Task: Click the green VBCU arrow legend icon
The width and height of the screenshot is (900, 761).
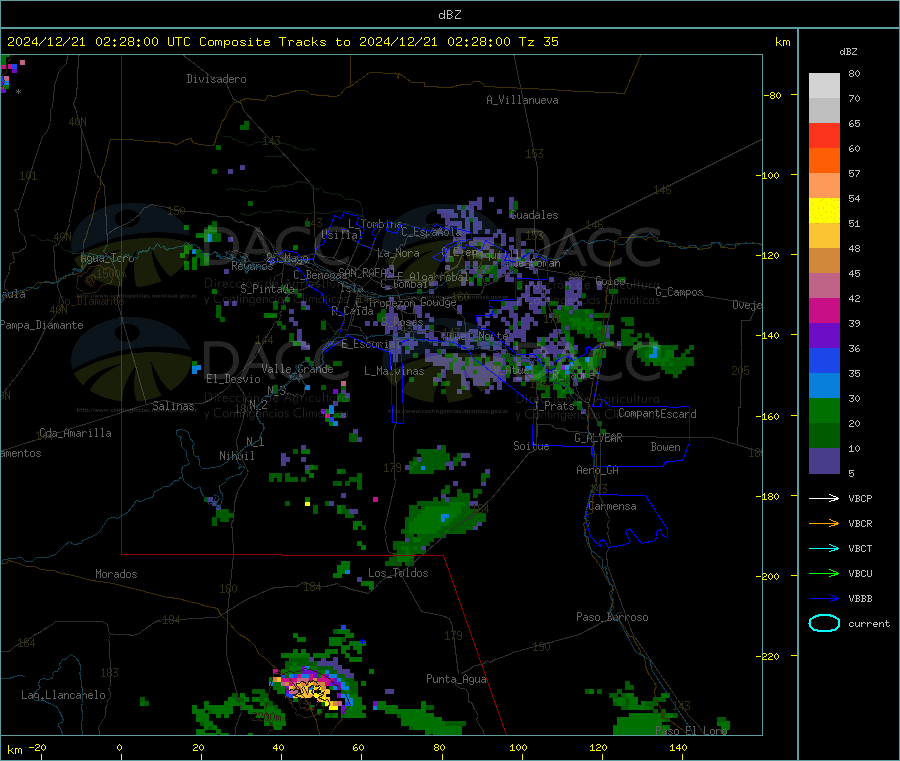Action: pyautogui.click(x=824, y=573)
